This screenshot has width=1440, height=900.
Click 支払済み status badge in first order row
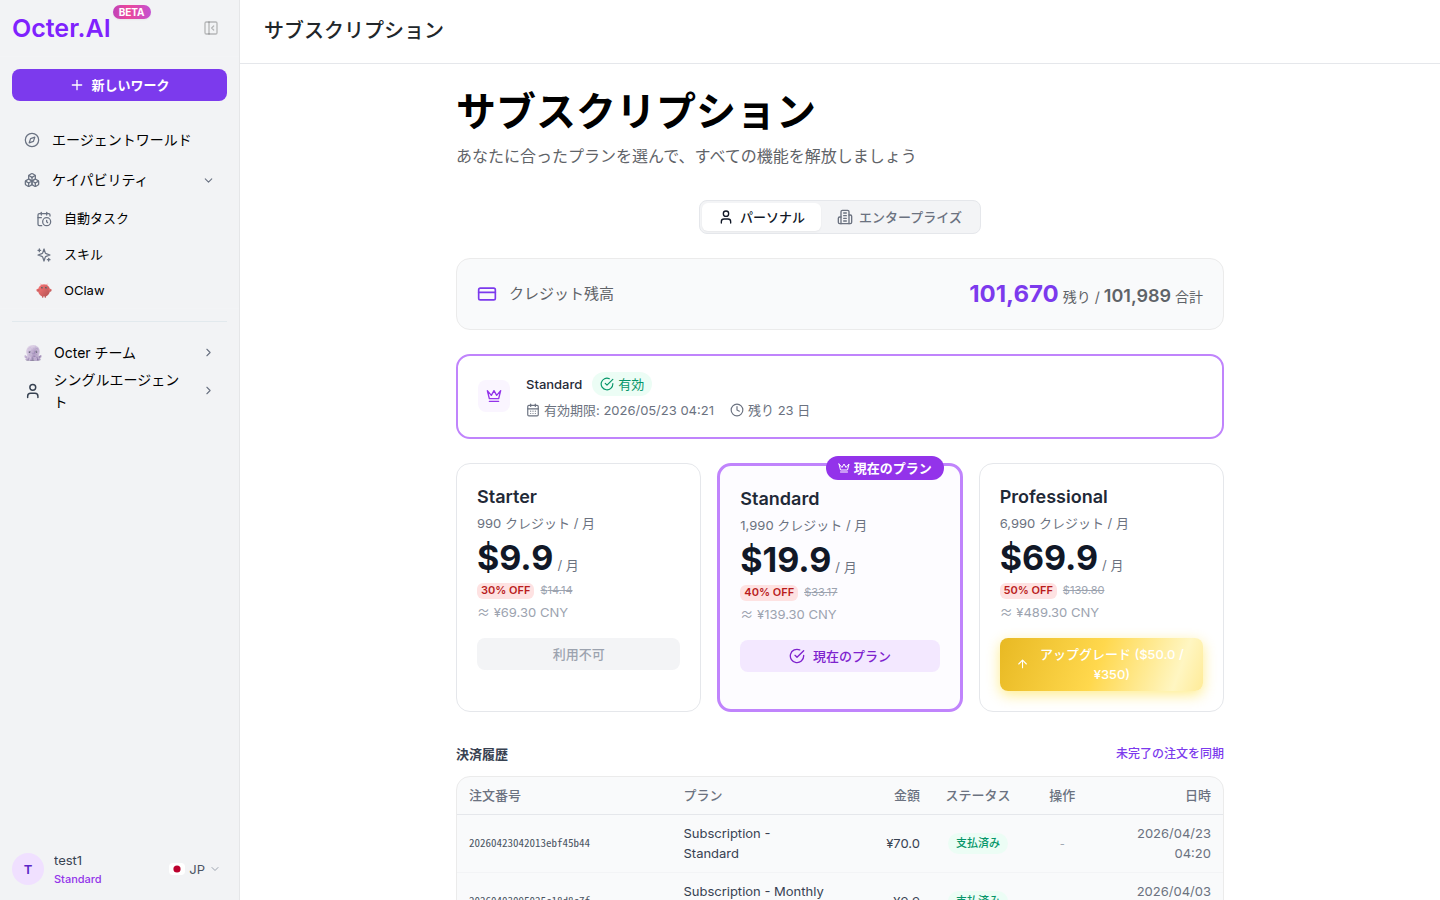(x=978, y=843)
